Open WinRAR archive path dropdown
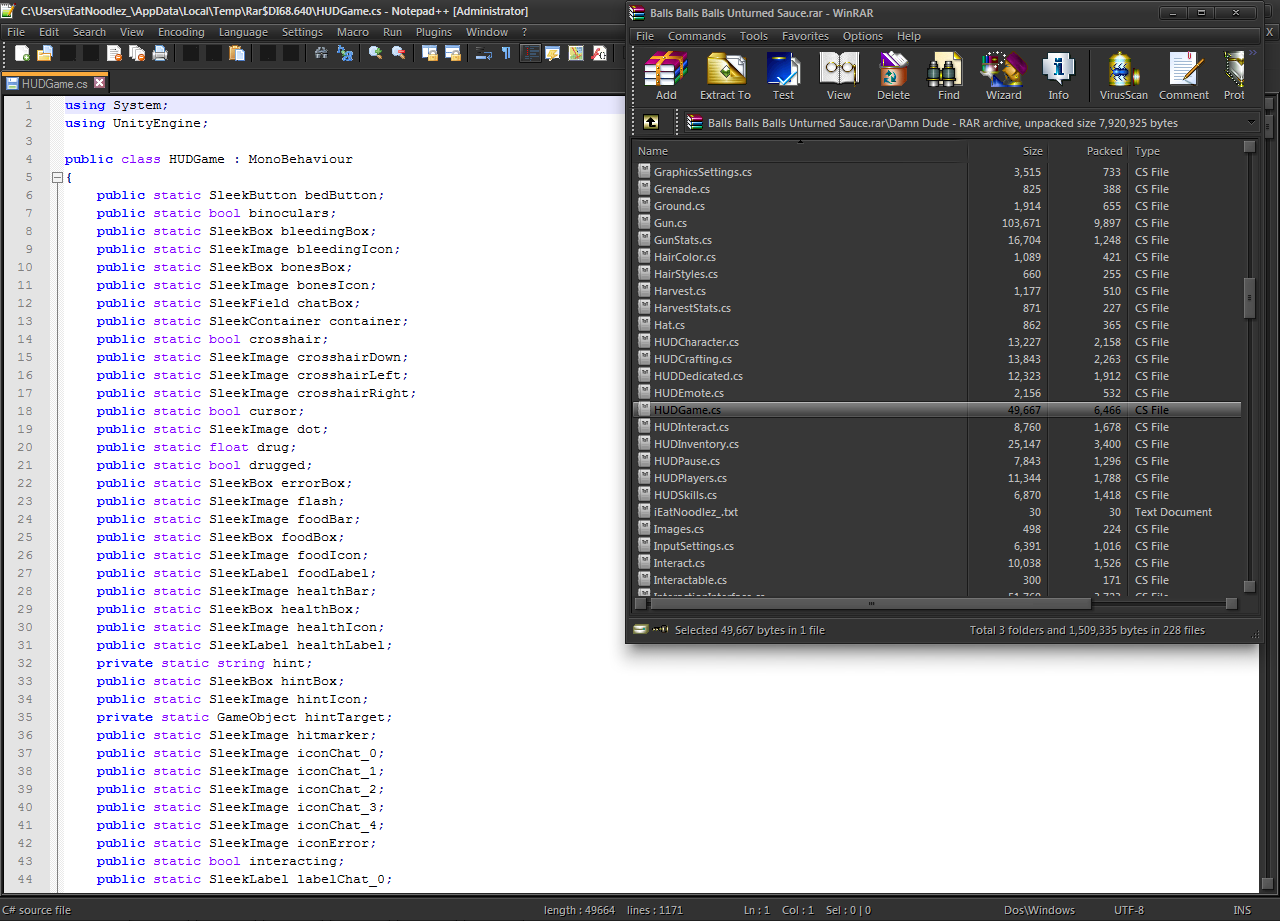This screenshot has height=921, width=1280. [x=1251, y=122]
